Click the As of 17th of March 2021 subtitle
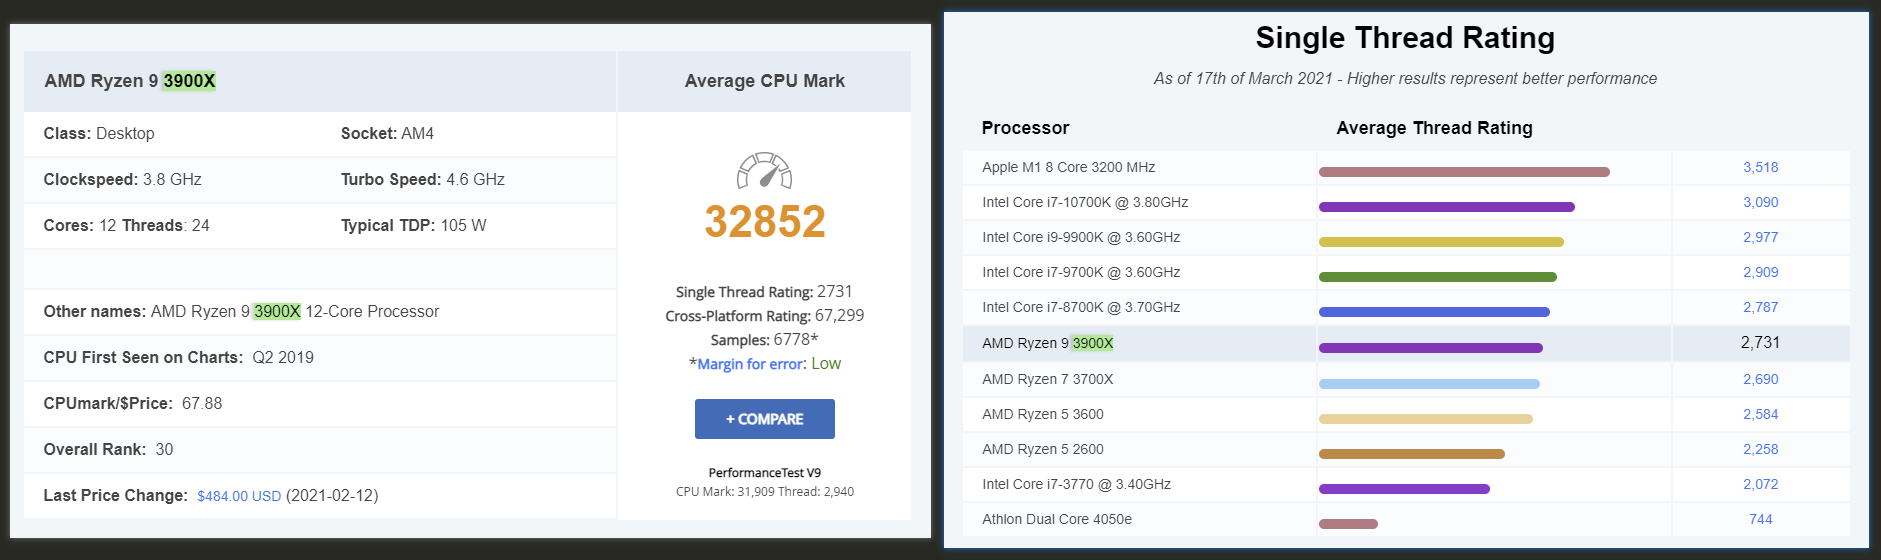 point(1405,78)
